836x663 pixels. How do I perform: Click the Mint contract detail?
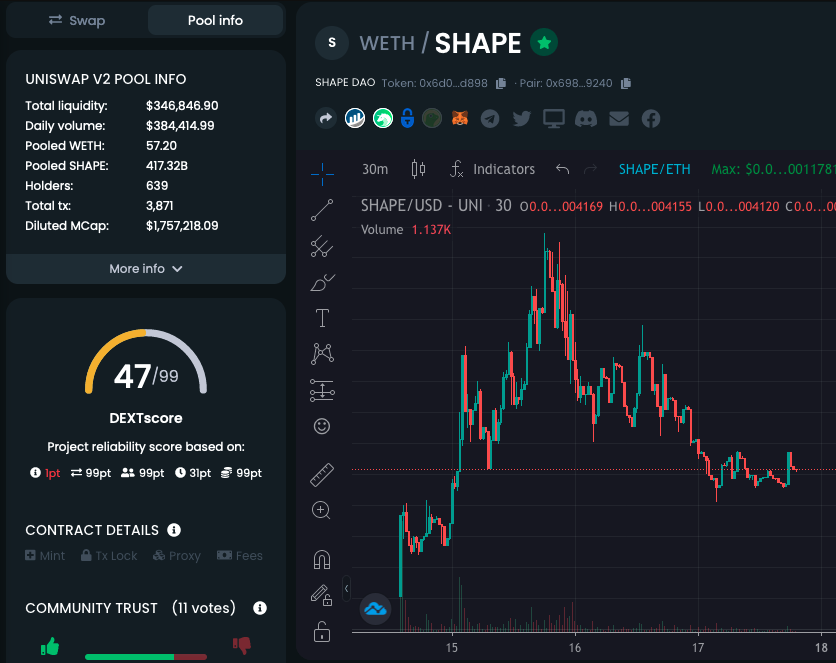(x=45, y=555)
